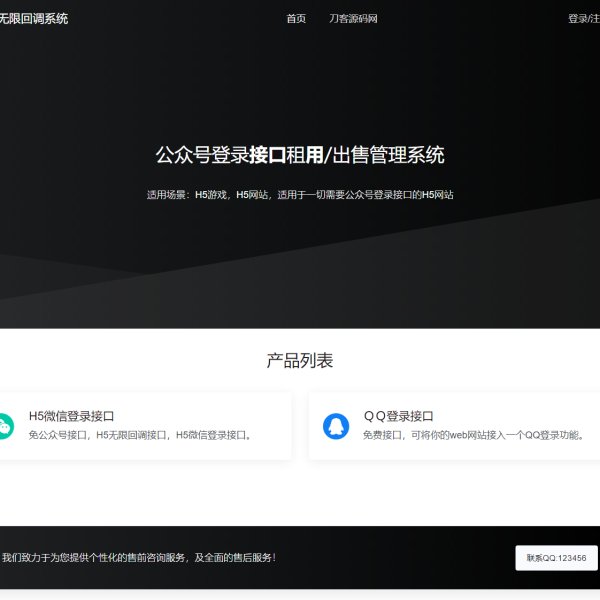Click the green WeChat icon
The image size is (600, 600).
7,426
